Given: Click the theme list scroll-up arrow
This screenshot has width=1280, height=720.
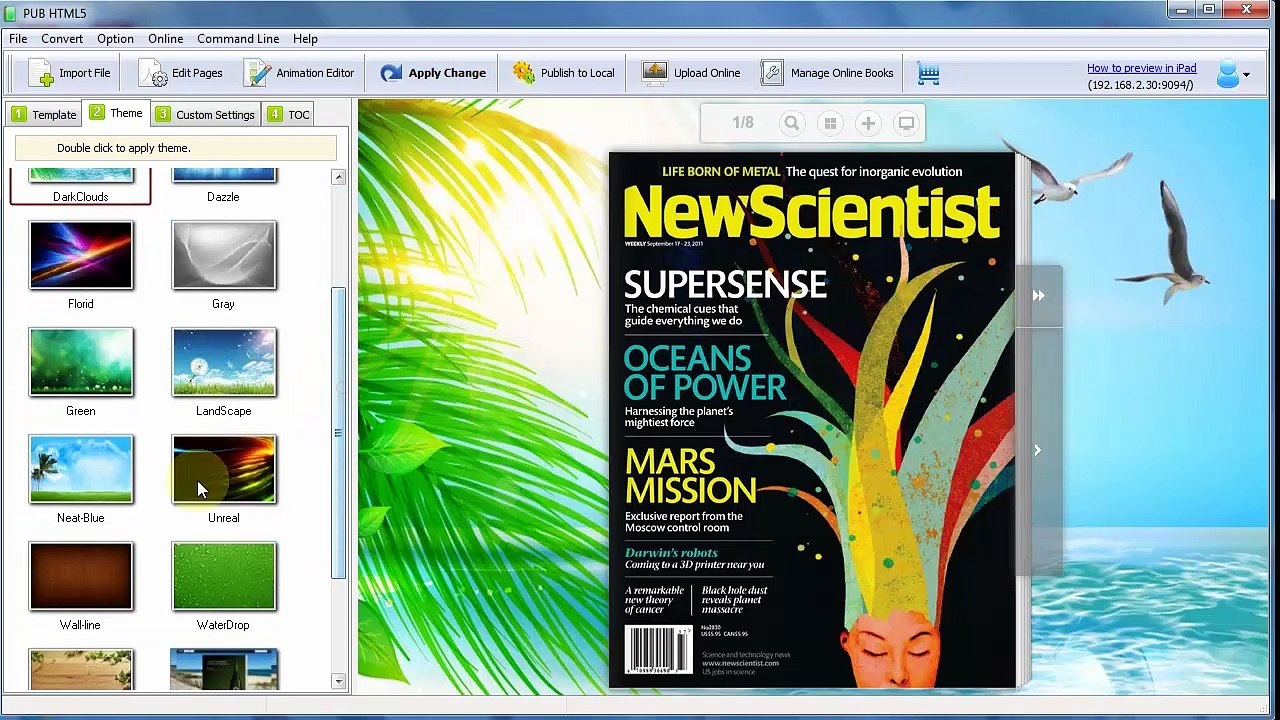Looking at the screenshot, I should coord(338,177).
